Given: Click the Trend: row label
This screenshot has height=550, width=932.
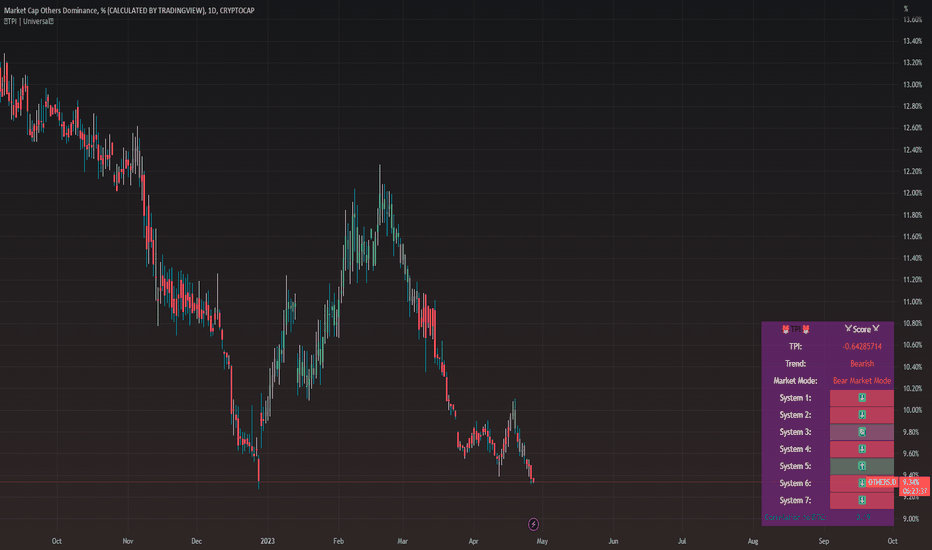Looking at the screenshot, I should click(x=795, y=363).
